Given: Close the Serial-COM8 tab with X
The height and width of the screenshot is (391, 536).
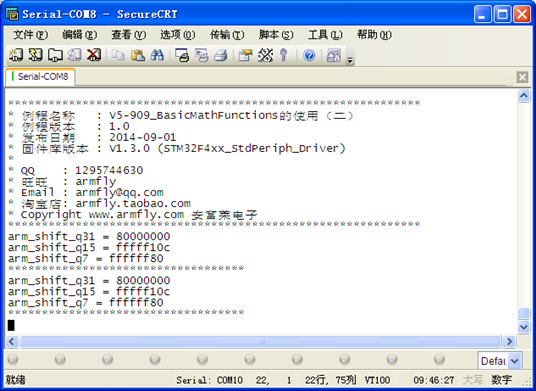Looking at the screenshot, I should point(522,77).
